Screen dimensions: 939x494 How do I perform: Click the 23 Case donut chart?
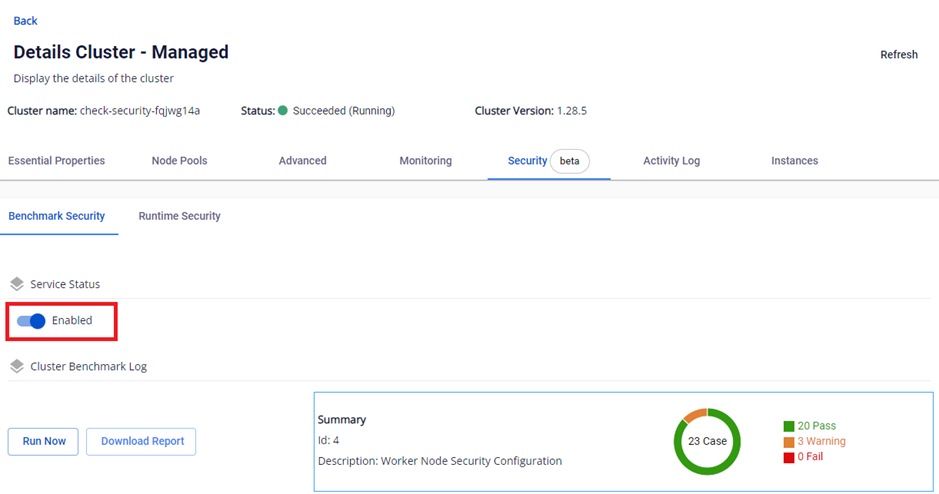(707, 441)
